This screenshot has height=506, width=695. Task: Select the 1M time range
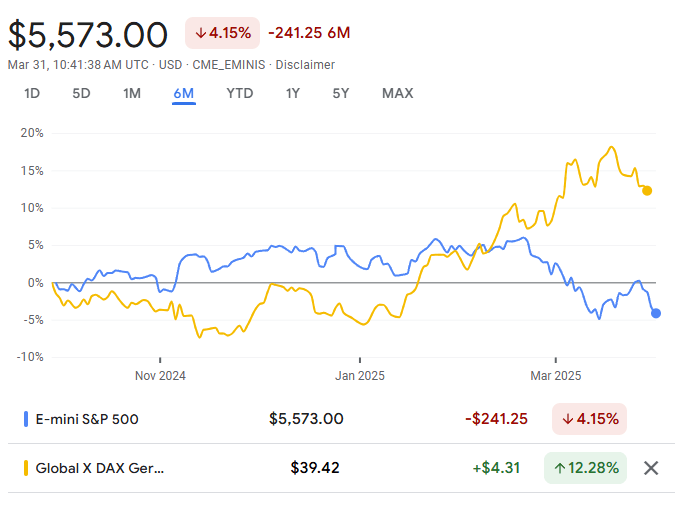tap(132, 94)
